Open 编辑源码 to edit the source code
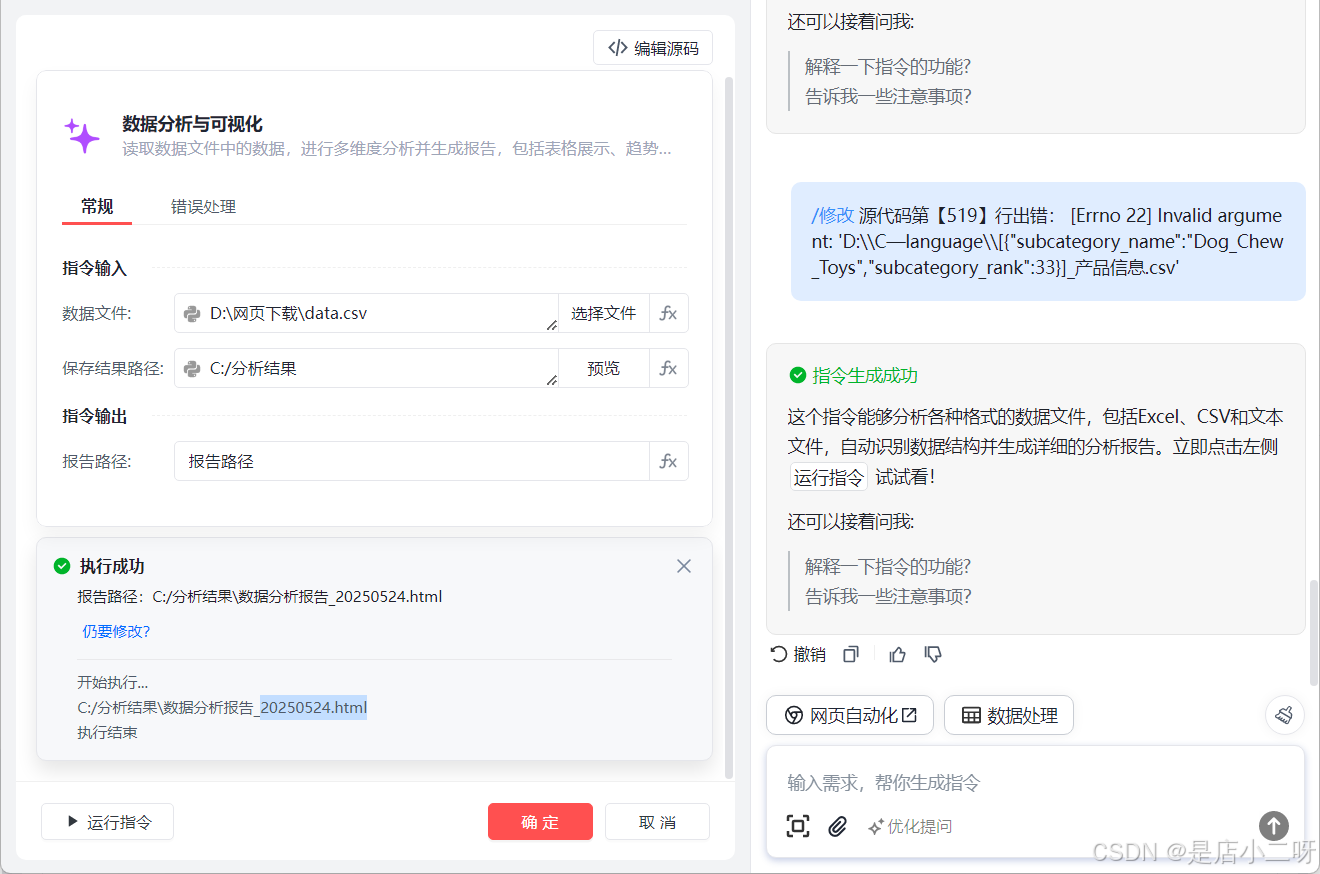Viewport: 1320px width, 874px height. click(x=652, y=47)
